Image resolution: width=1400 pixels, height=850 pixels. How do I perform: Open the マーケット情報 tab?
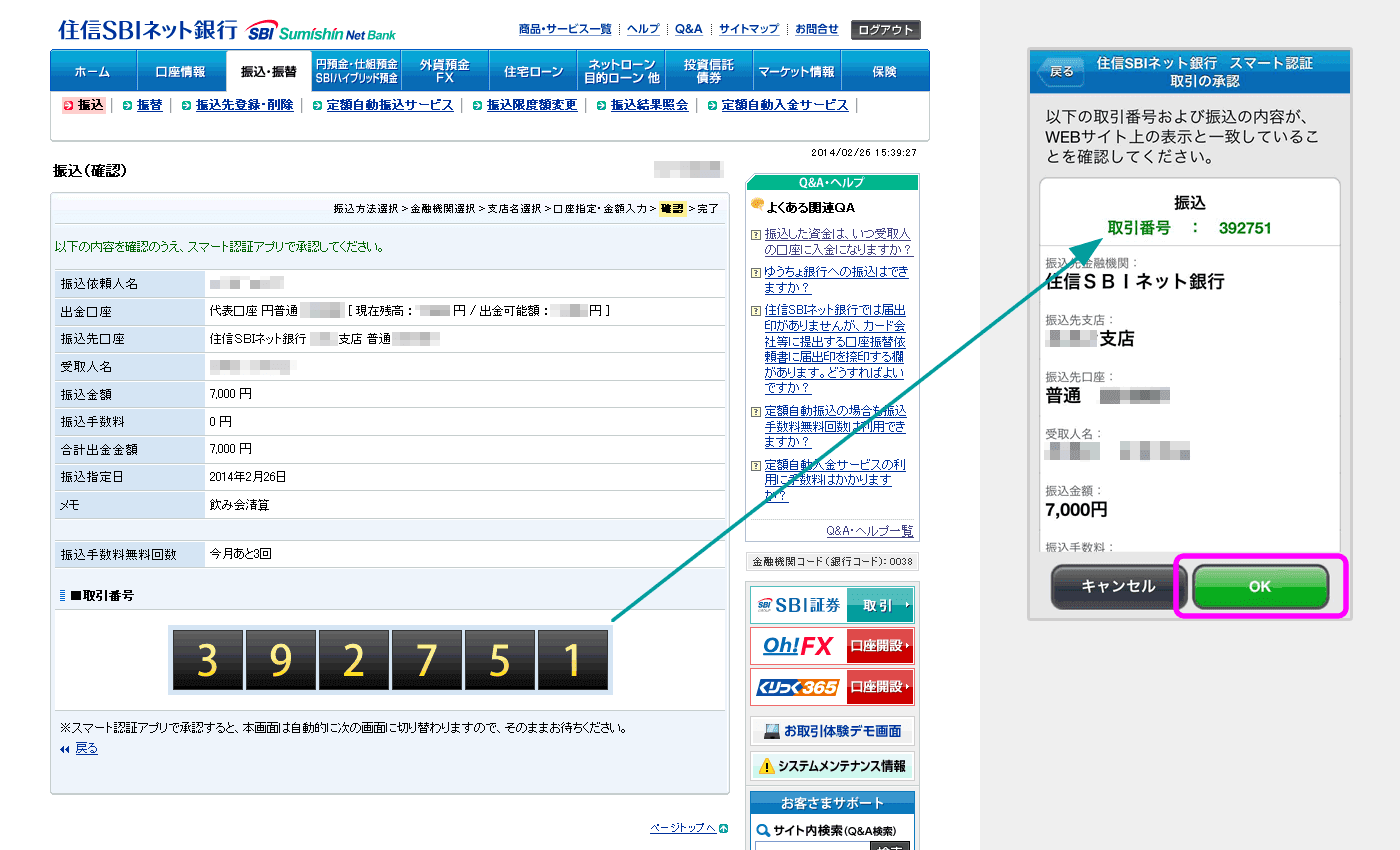pyautogui.click(x=797, y=72)
